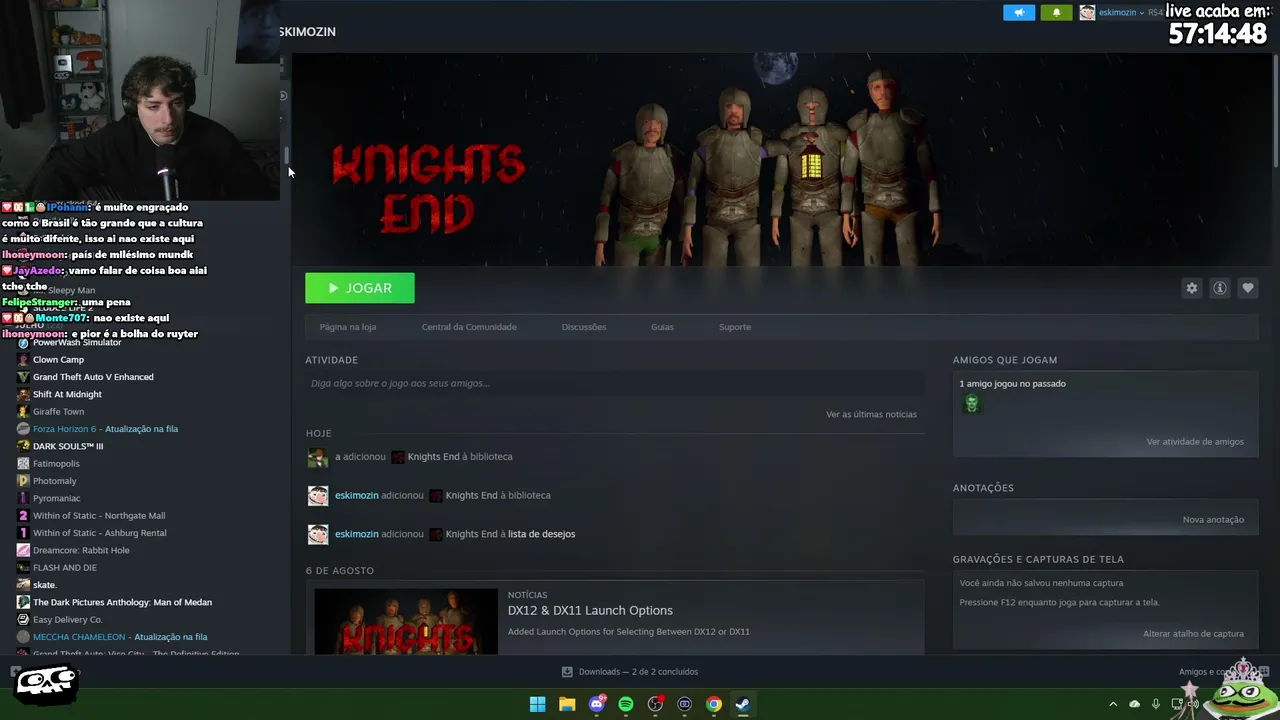Click the microphone icon in the system tray
The height and width of the screenshot is (720, 1280).
[x=1156, y=704]
